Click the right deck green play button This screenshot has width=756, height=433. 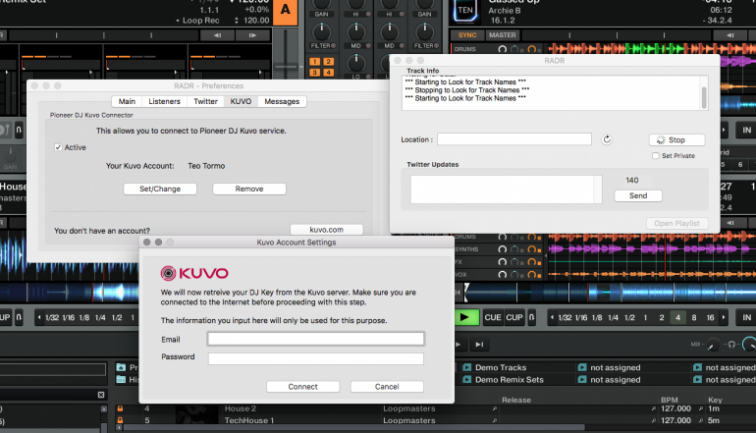tap(465, 317)
